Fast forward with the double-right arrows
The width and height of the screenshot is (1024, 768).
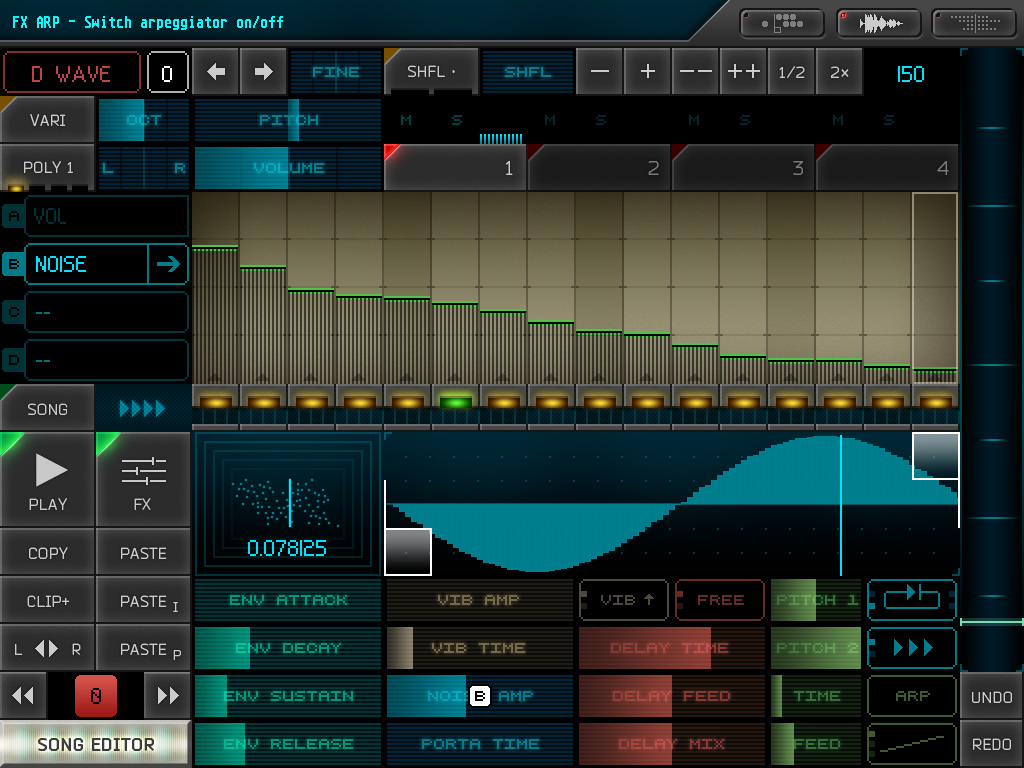tap(168, 696)
